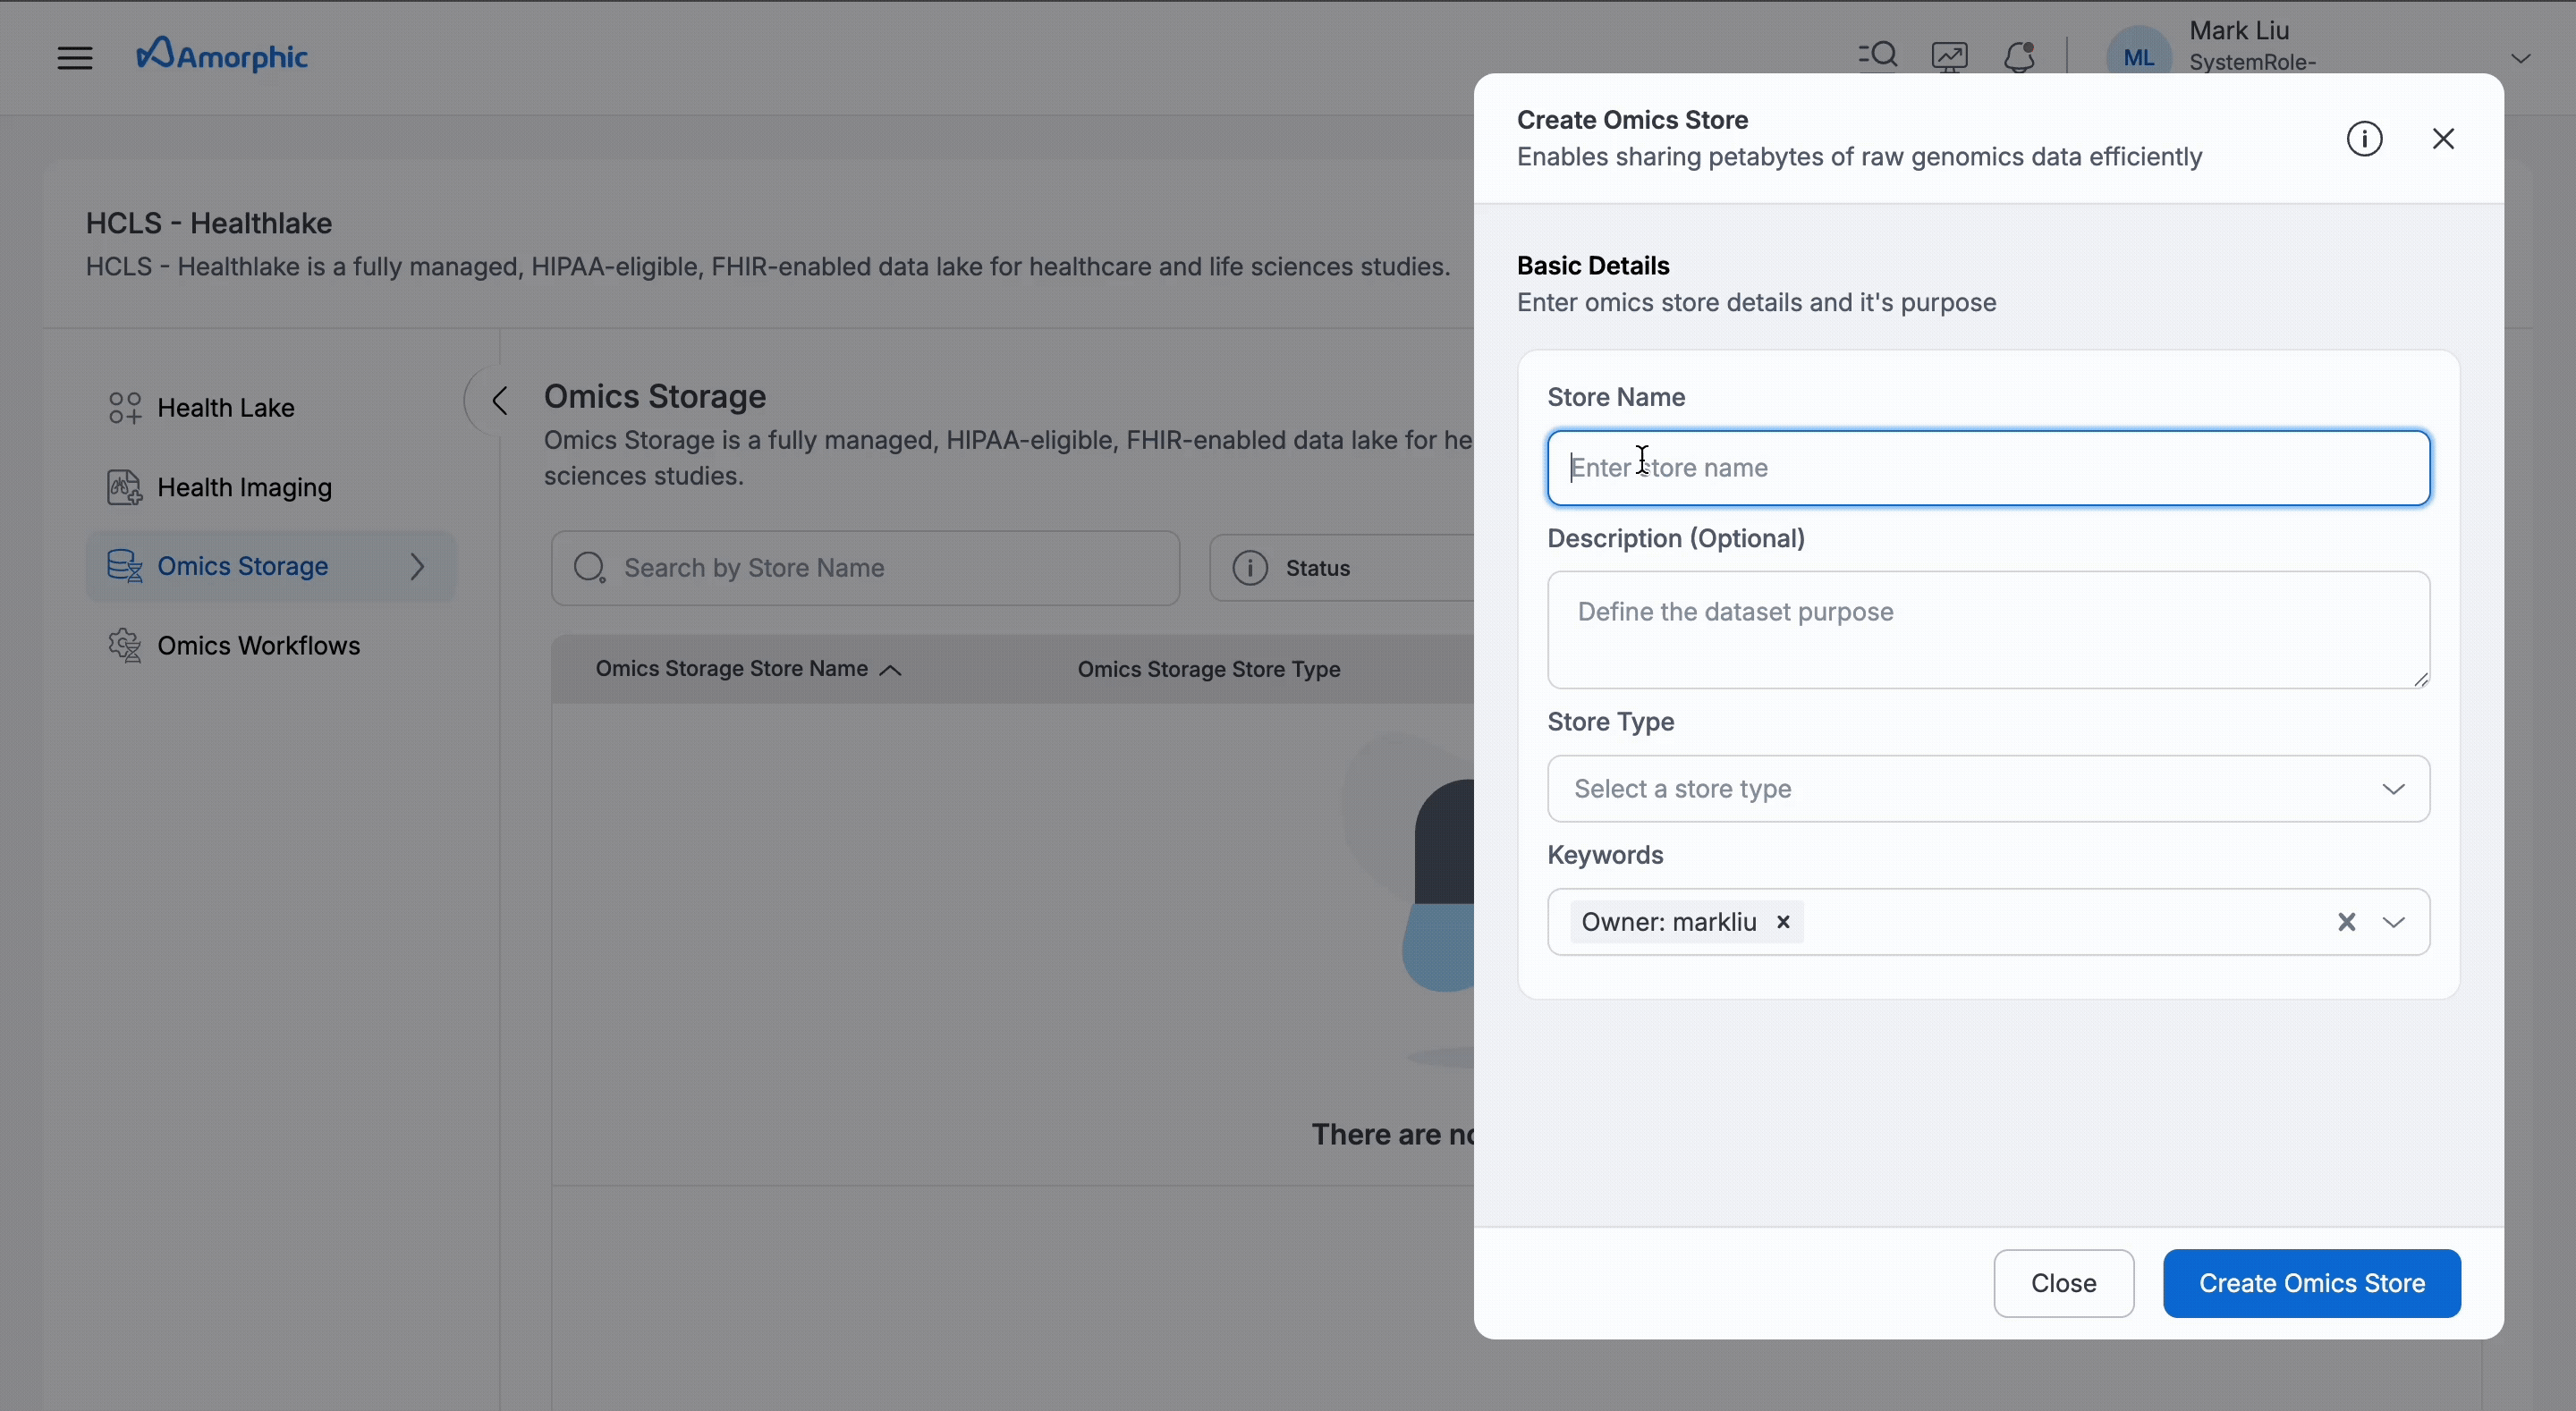Click the info icon in dialog header
This screenshot has height=1411, width=2576.
2364,139
